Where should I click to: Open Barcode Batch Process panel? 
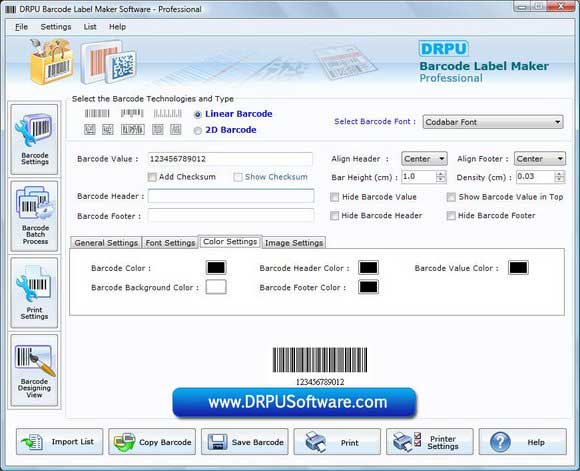click(34, 216)
